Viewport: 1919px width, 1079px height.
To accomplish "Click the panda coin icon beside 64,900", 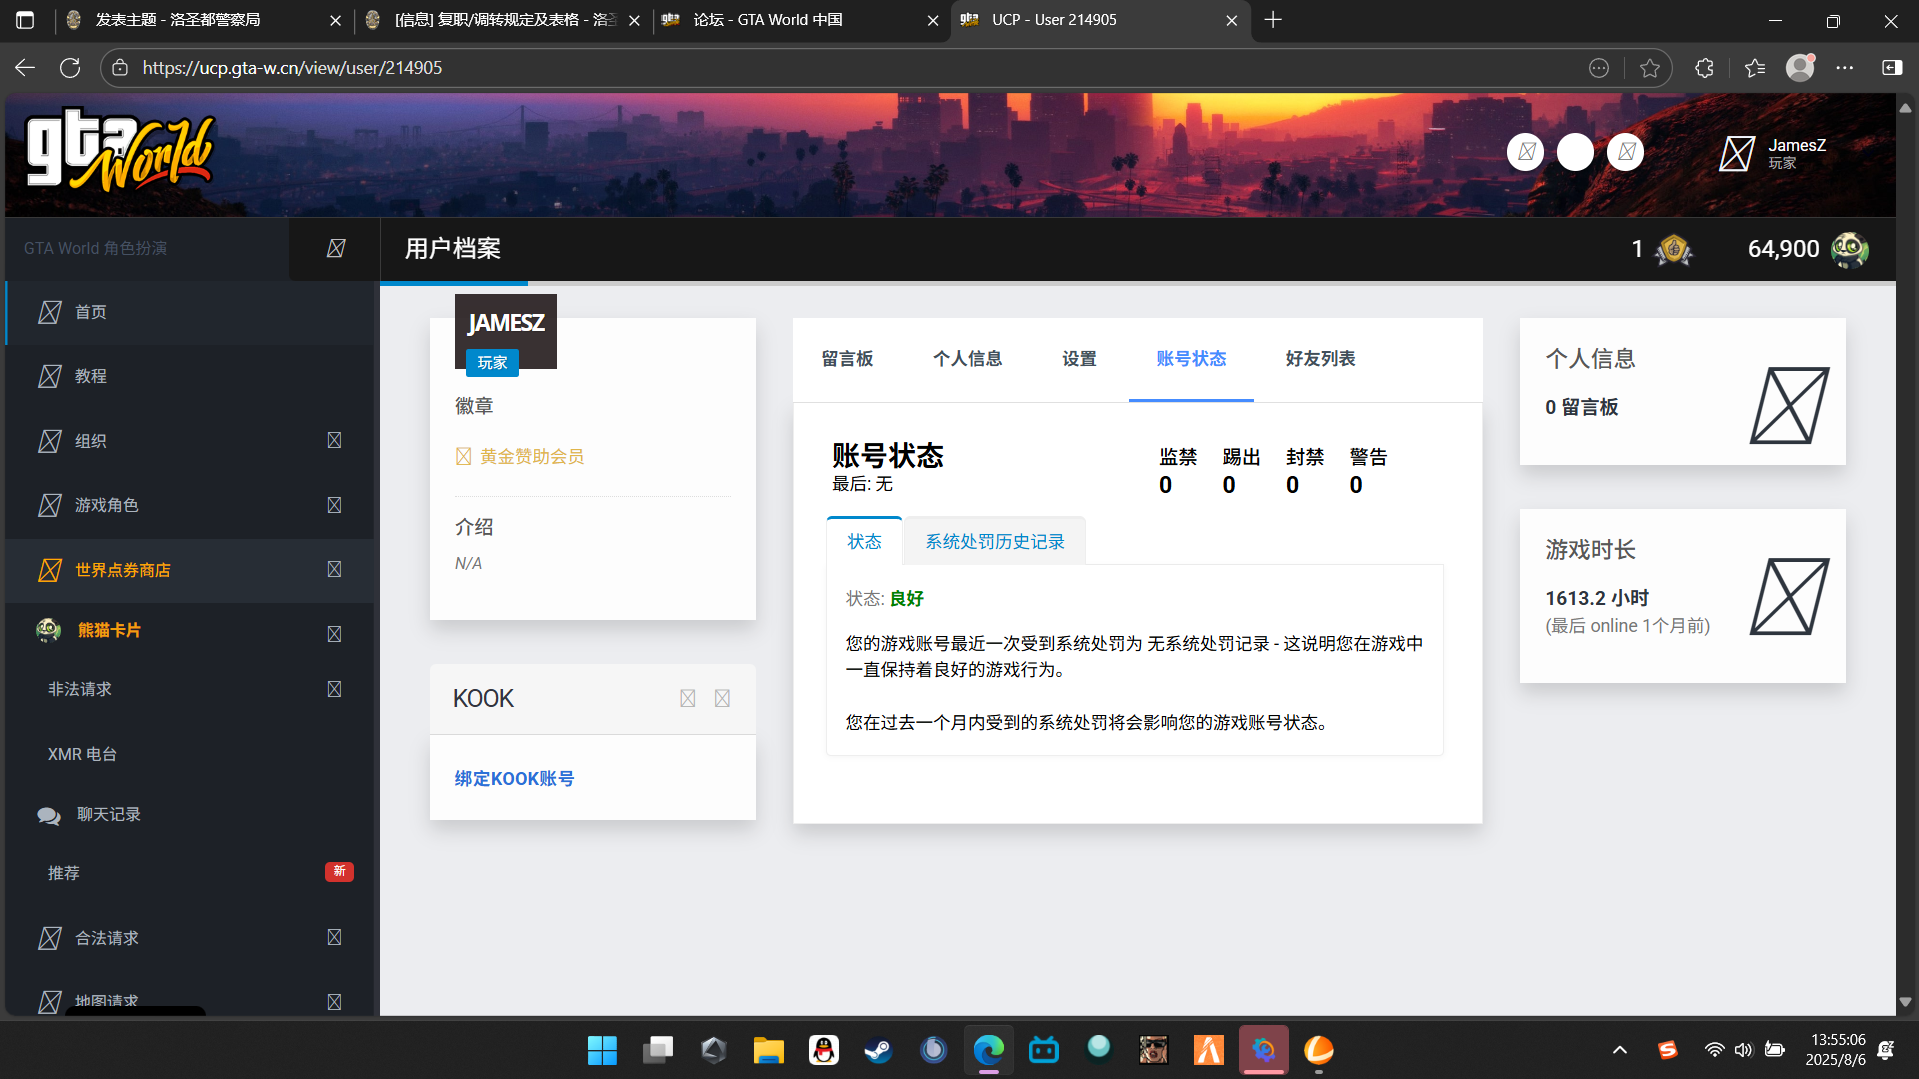I will click(x=1849, y=249).
